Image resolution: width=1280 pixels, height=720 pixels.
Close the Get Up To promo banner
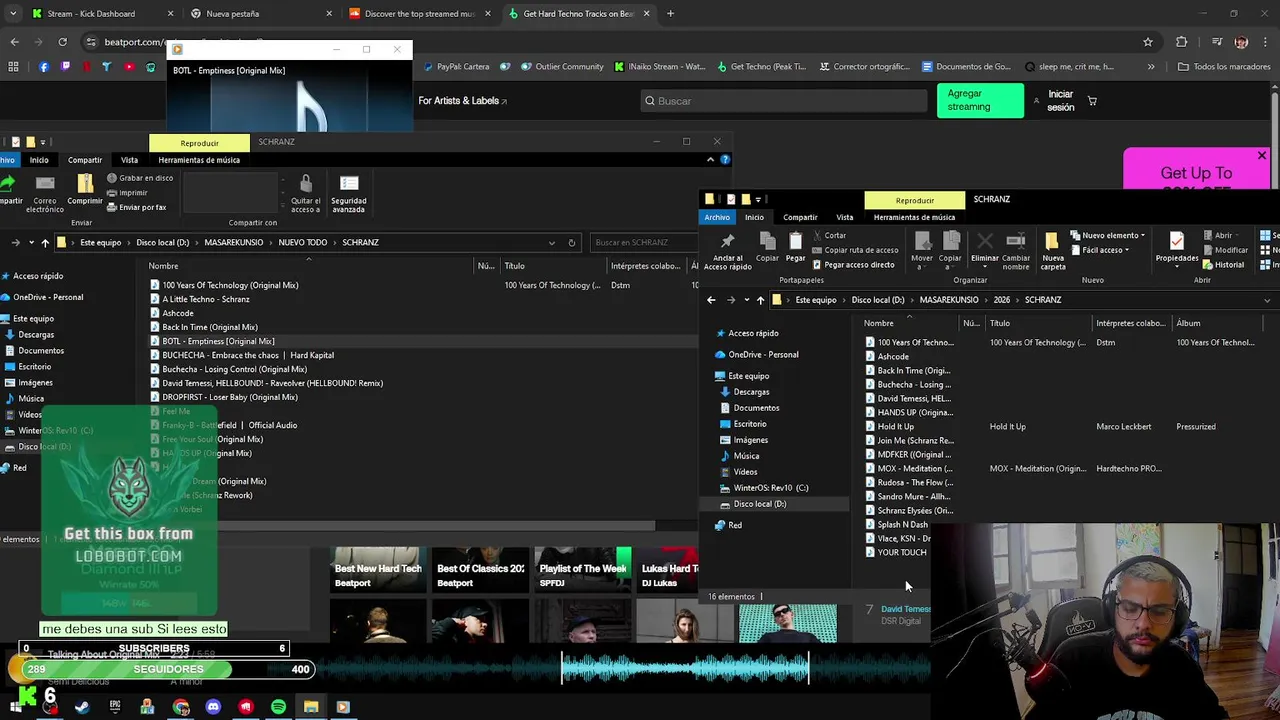[1261, 157]
